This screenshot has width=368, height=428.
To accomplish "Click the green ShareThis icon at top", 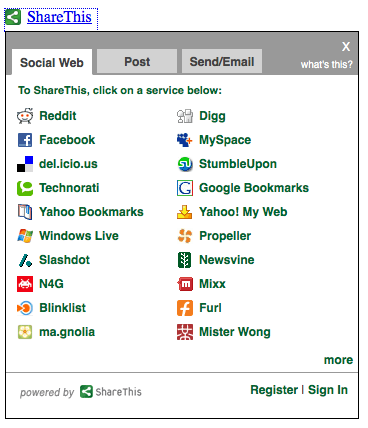I will coord(13,17).
